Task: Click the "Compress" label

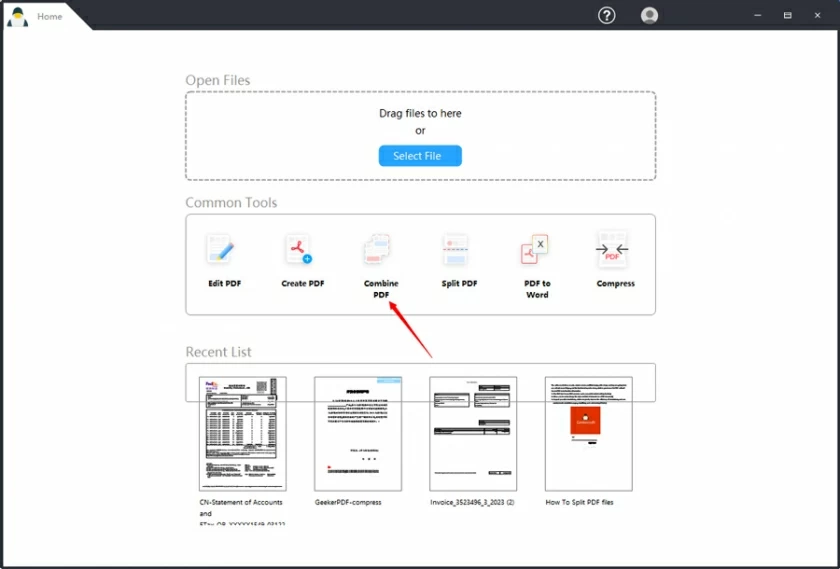Action: coord(616,283)
